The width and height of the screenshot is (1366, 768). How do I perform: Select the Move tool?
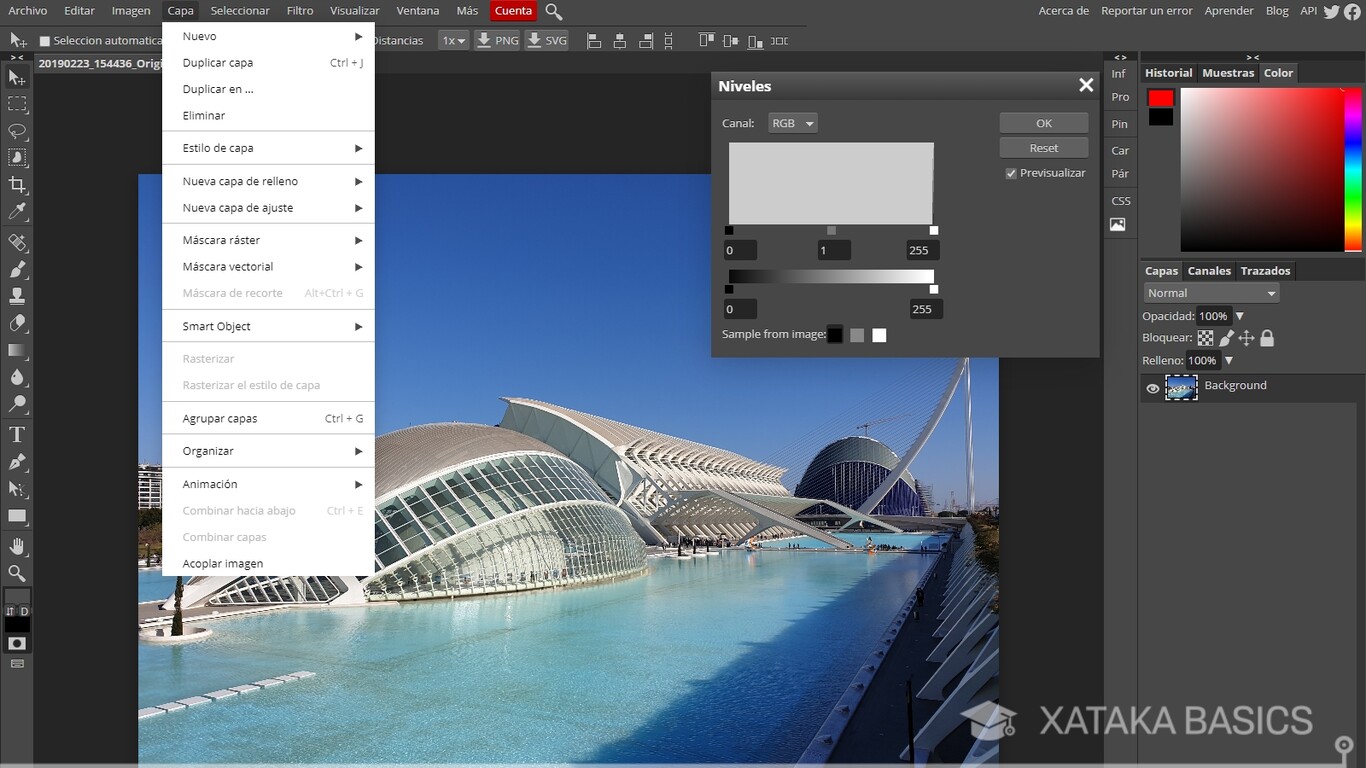click(x=14, y=76)
